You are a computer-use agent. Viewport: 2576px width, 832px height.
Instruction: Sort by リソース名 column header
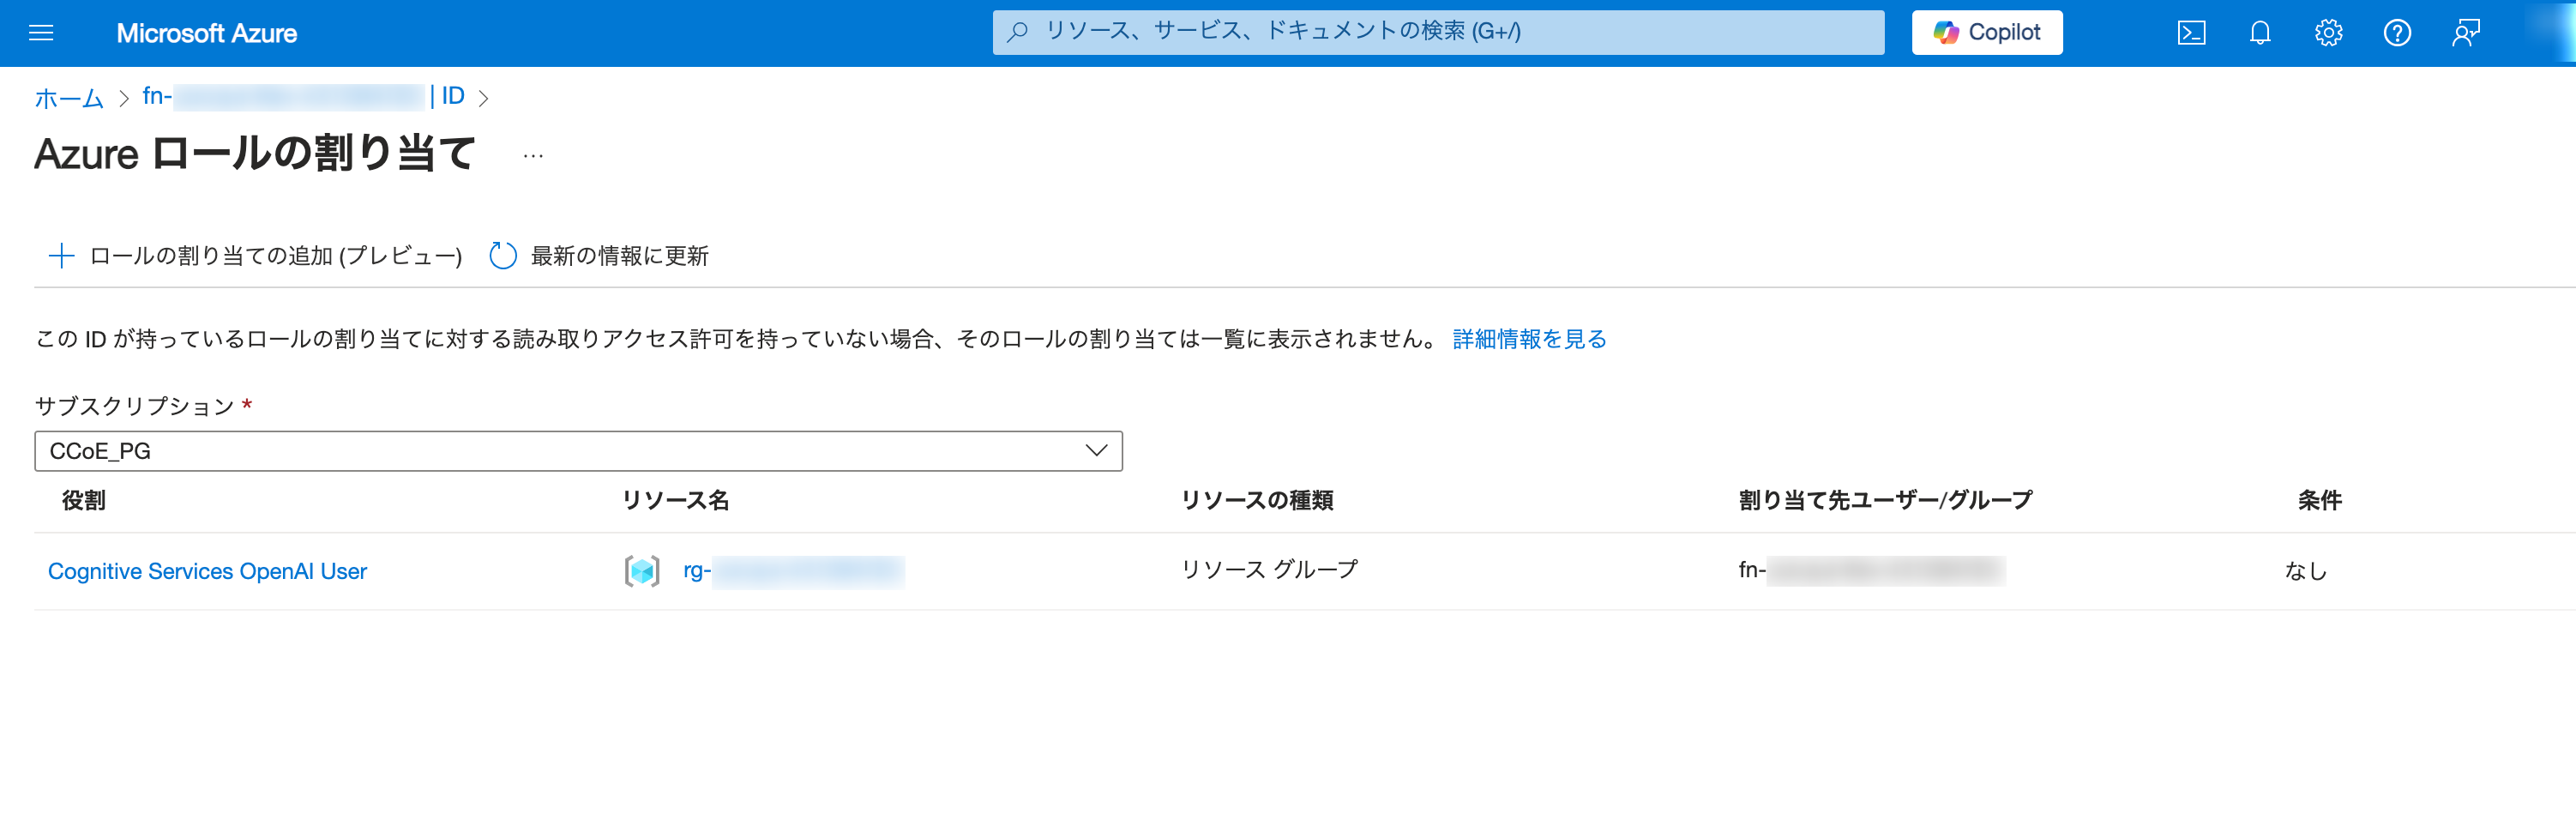675,500
